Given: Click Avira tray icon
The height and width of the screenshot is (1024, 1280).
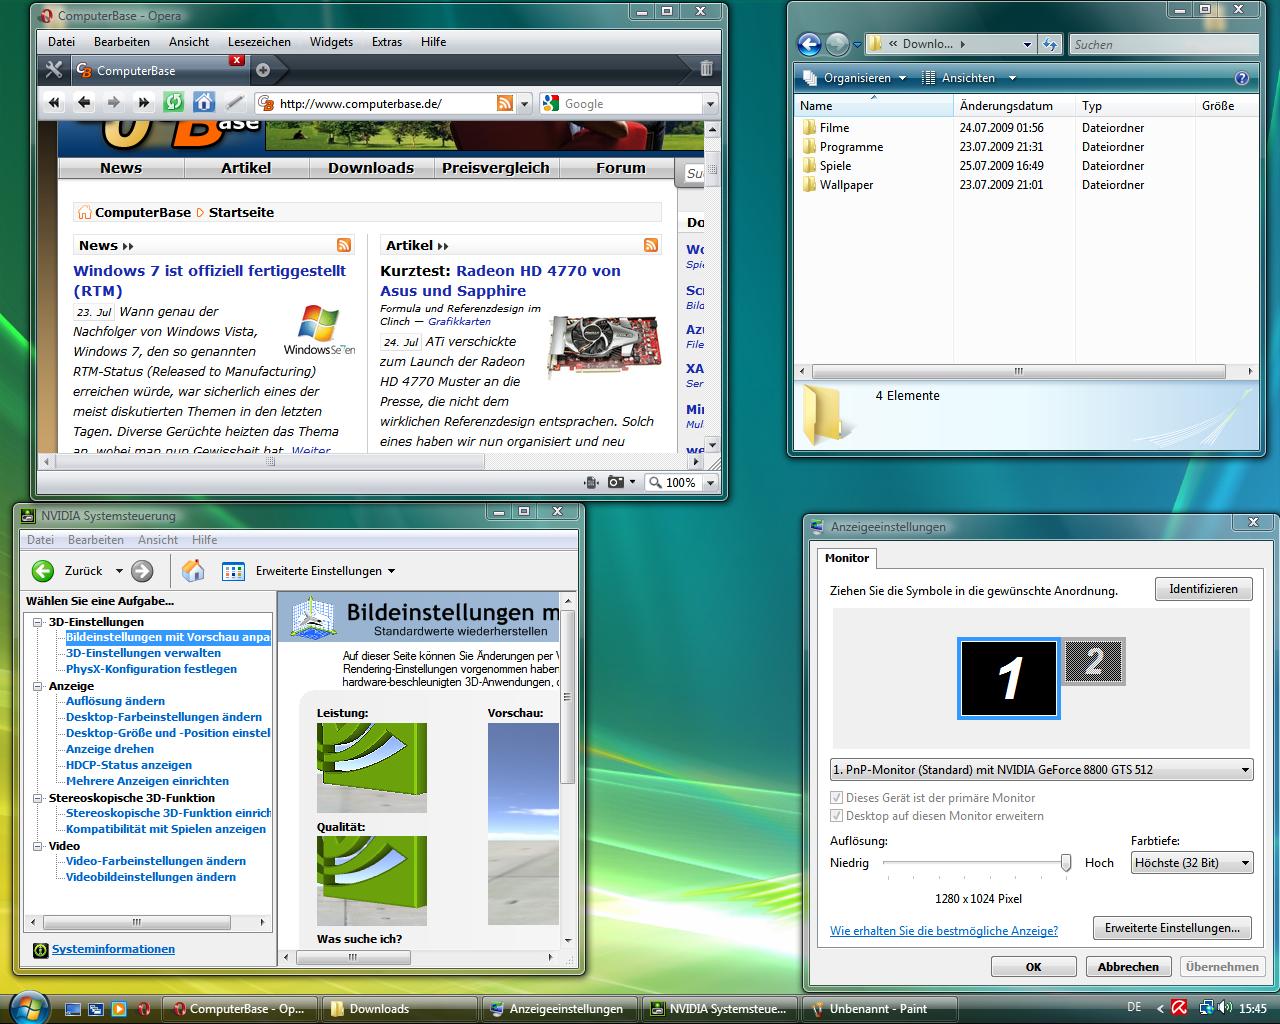Looking at the screenshot, I should pyautogui.click(x=1180, y=1008).
